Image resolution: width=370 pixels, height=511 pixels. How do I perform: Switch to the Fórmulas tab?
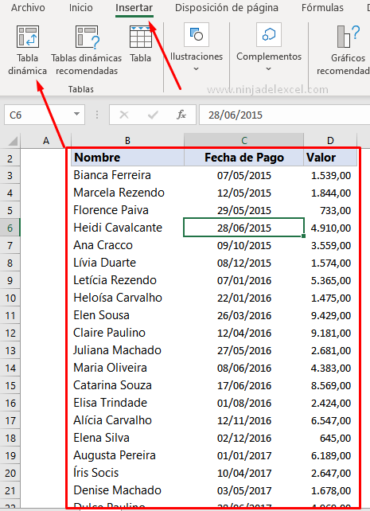point(322,7)
